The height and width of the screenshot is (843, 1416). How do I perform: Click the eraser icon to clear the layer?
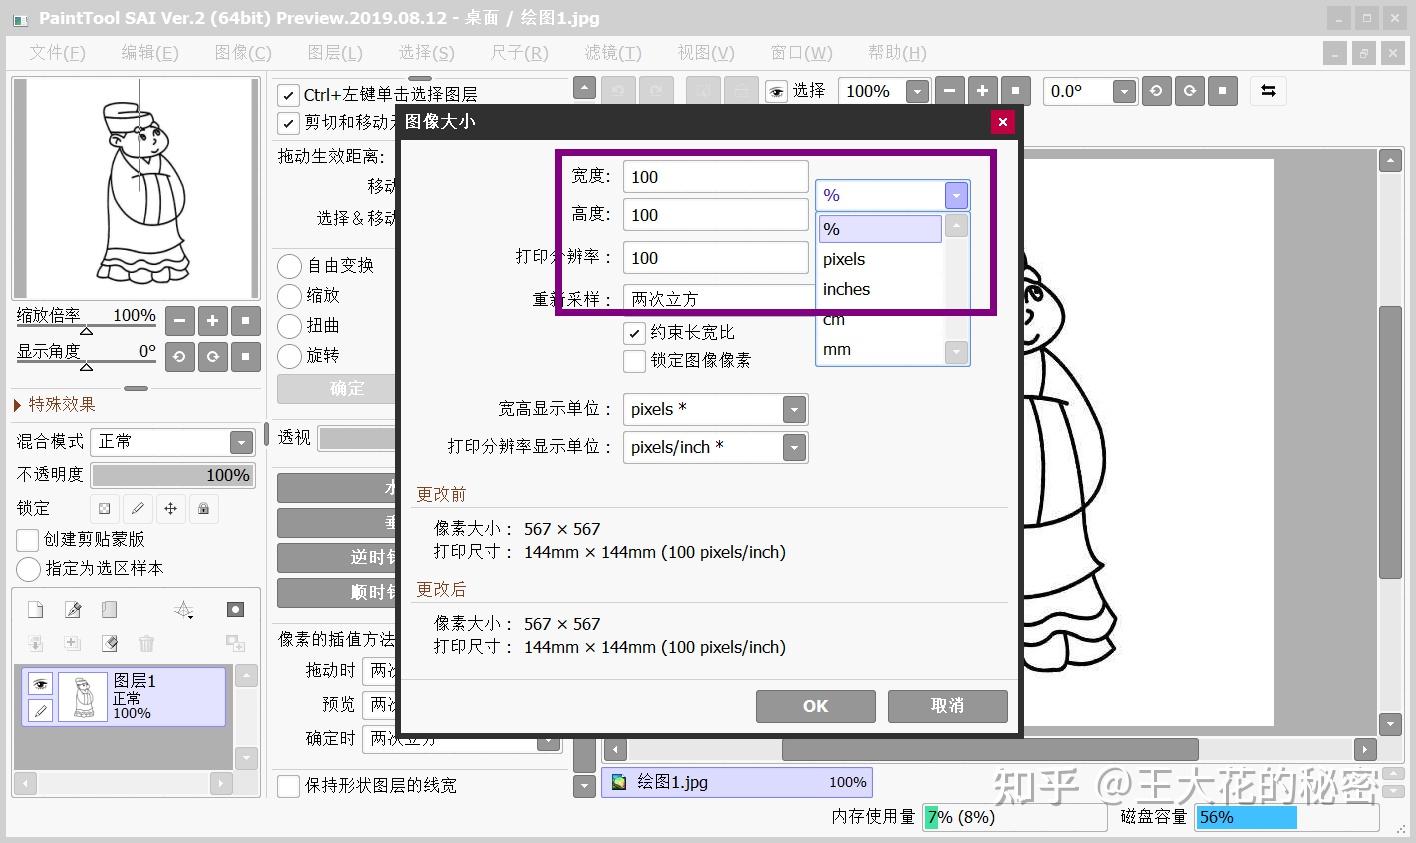pyautogui.click(x=109, y=643)
